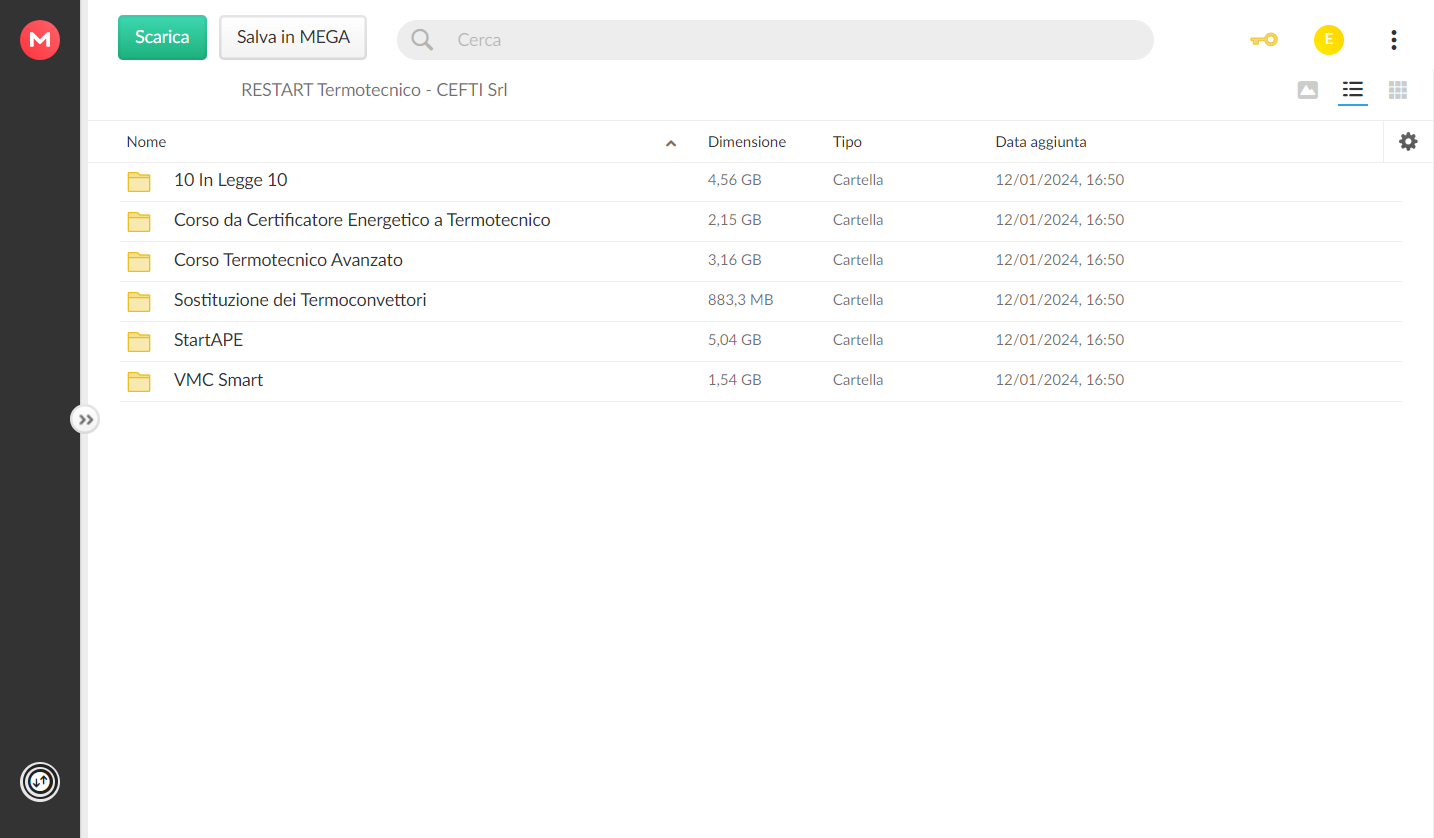The image size is (1434, 838).
Task: Click the Scarica download button
Action: coord(162,37)
